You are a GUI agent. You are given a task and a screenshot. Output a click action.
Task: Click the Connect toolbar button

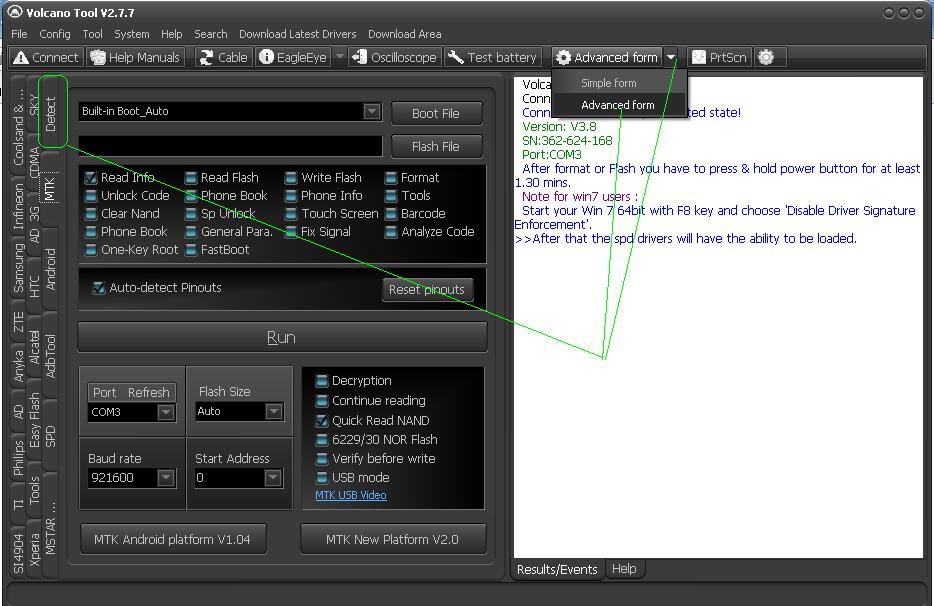[x=46, y=57]
